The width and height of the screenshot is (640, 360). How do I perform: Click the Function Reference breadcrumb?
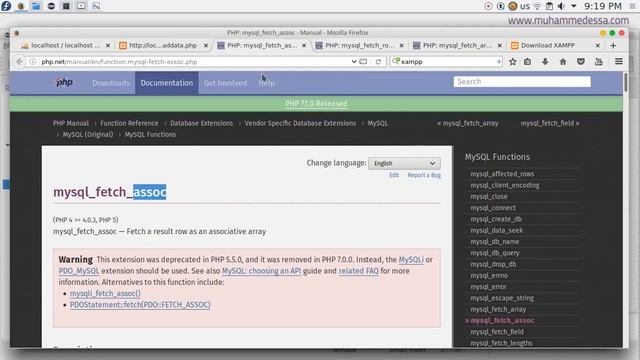click(x=129, y=123)
